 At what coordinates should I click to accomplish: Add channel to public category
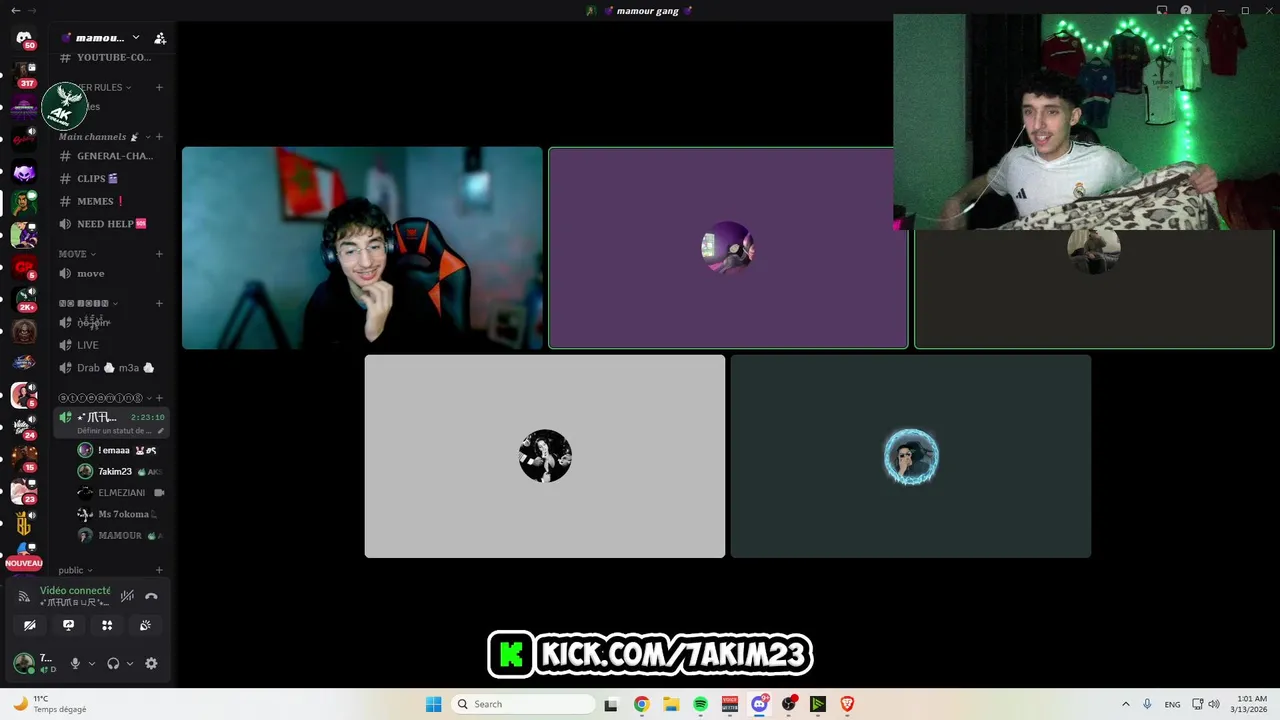pos(159,570)
